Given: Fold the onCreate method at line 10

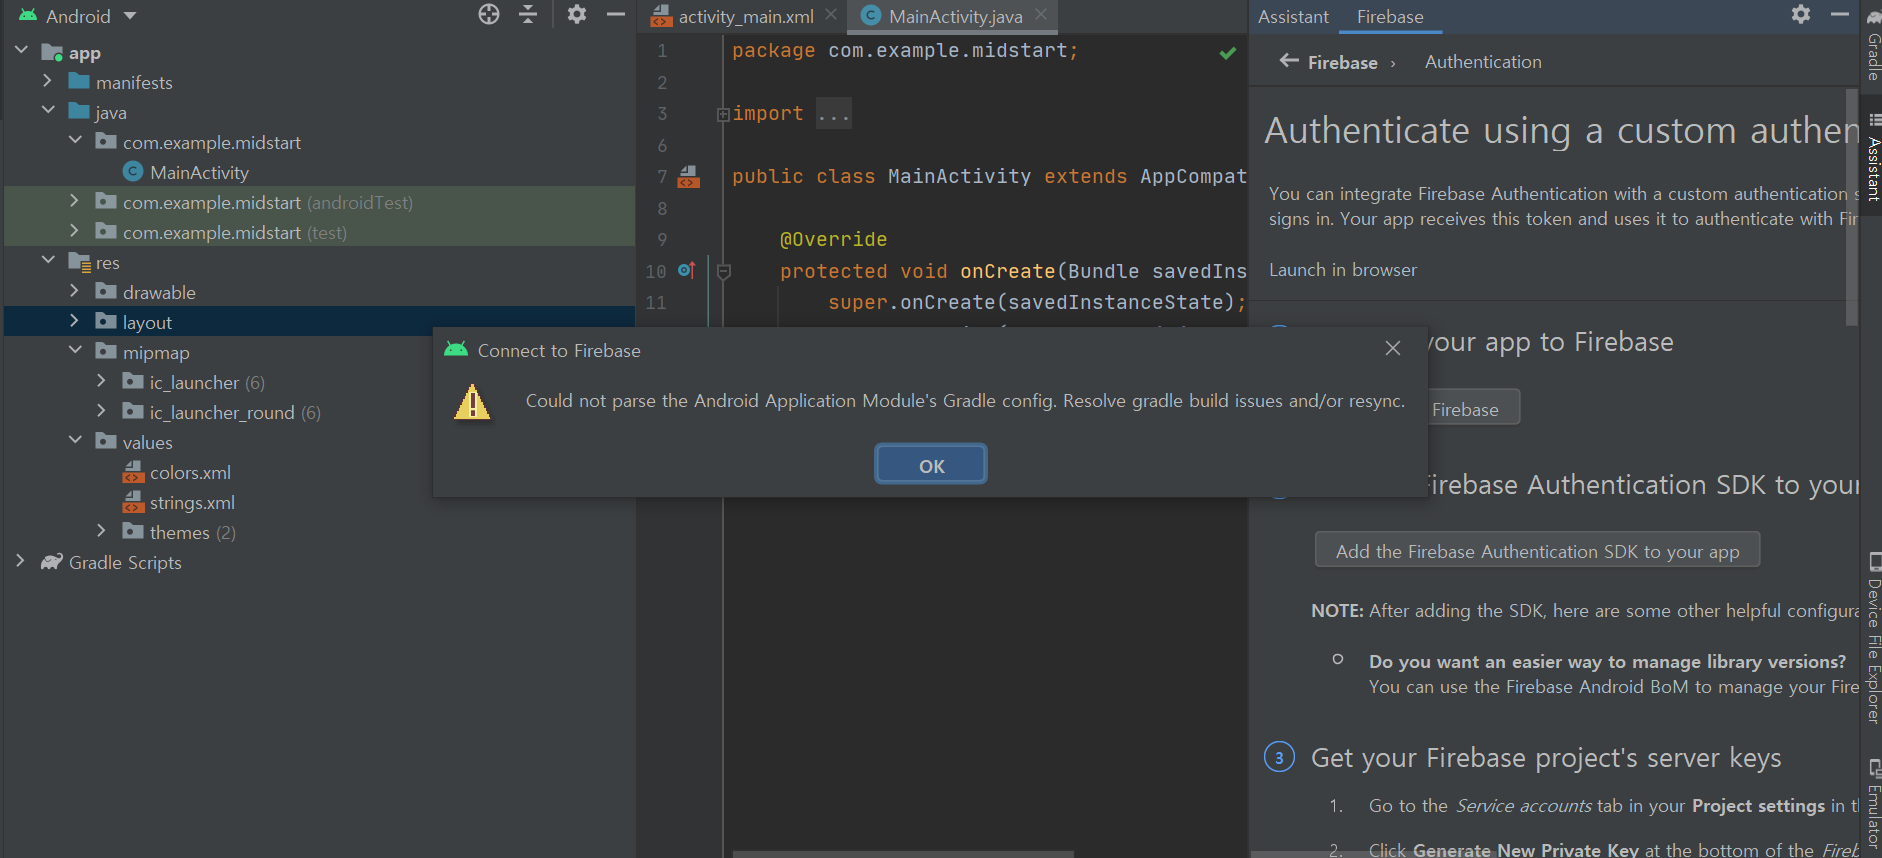Looking at the screenshot, I should [724, 271].
